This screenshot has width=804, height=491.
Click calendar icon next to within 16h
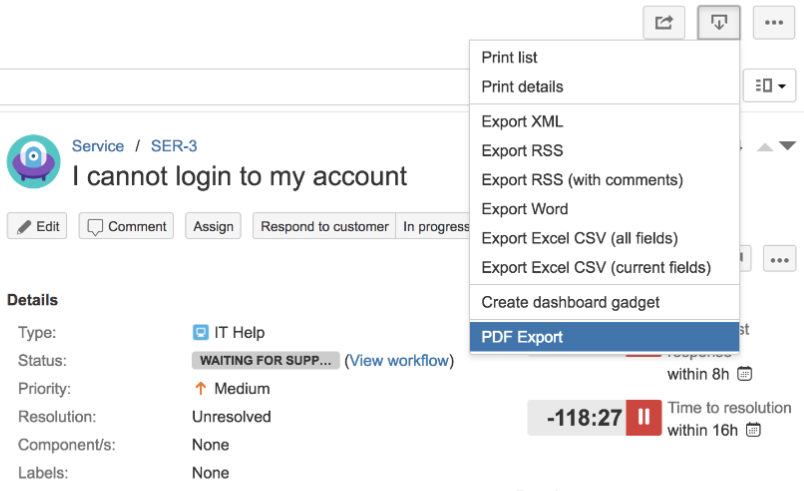(753, 429)
